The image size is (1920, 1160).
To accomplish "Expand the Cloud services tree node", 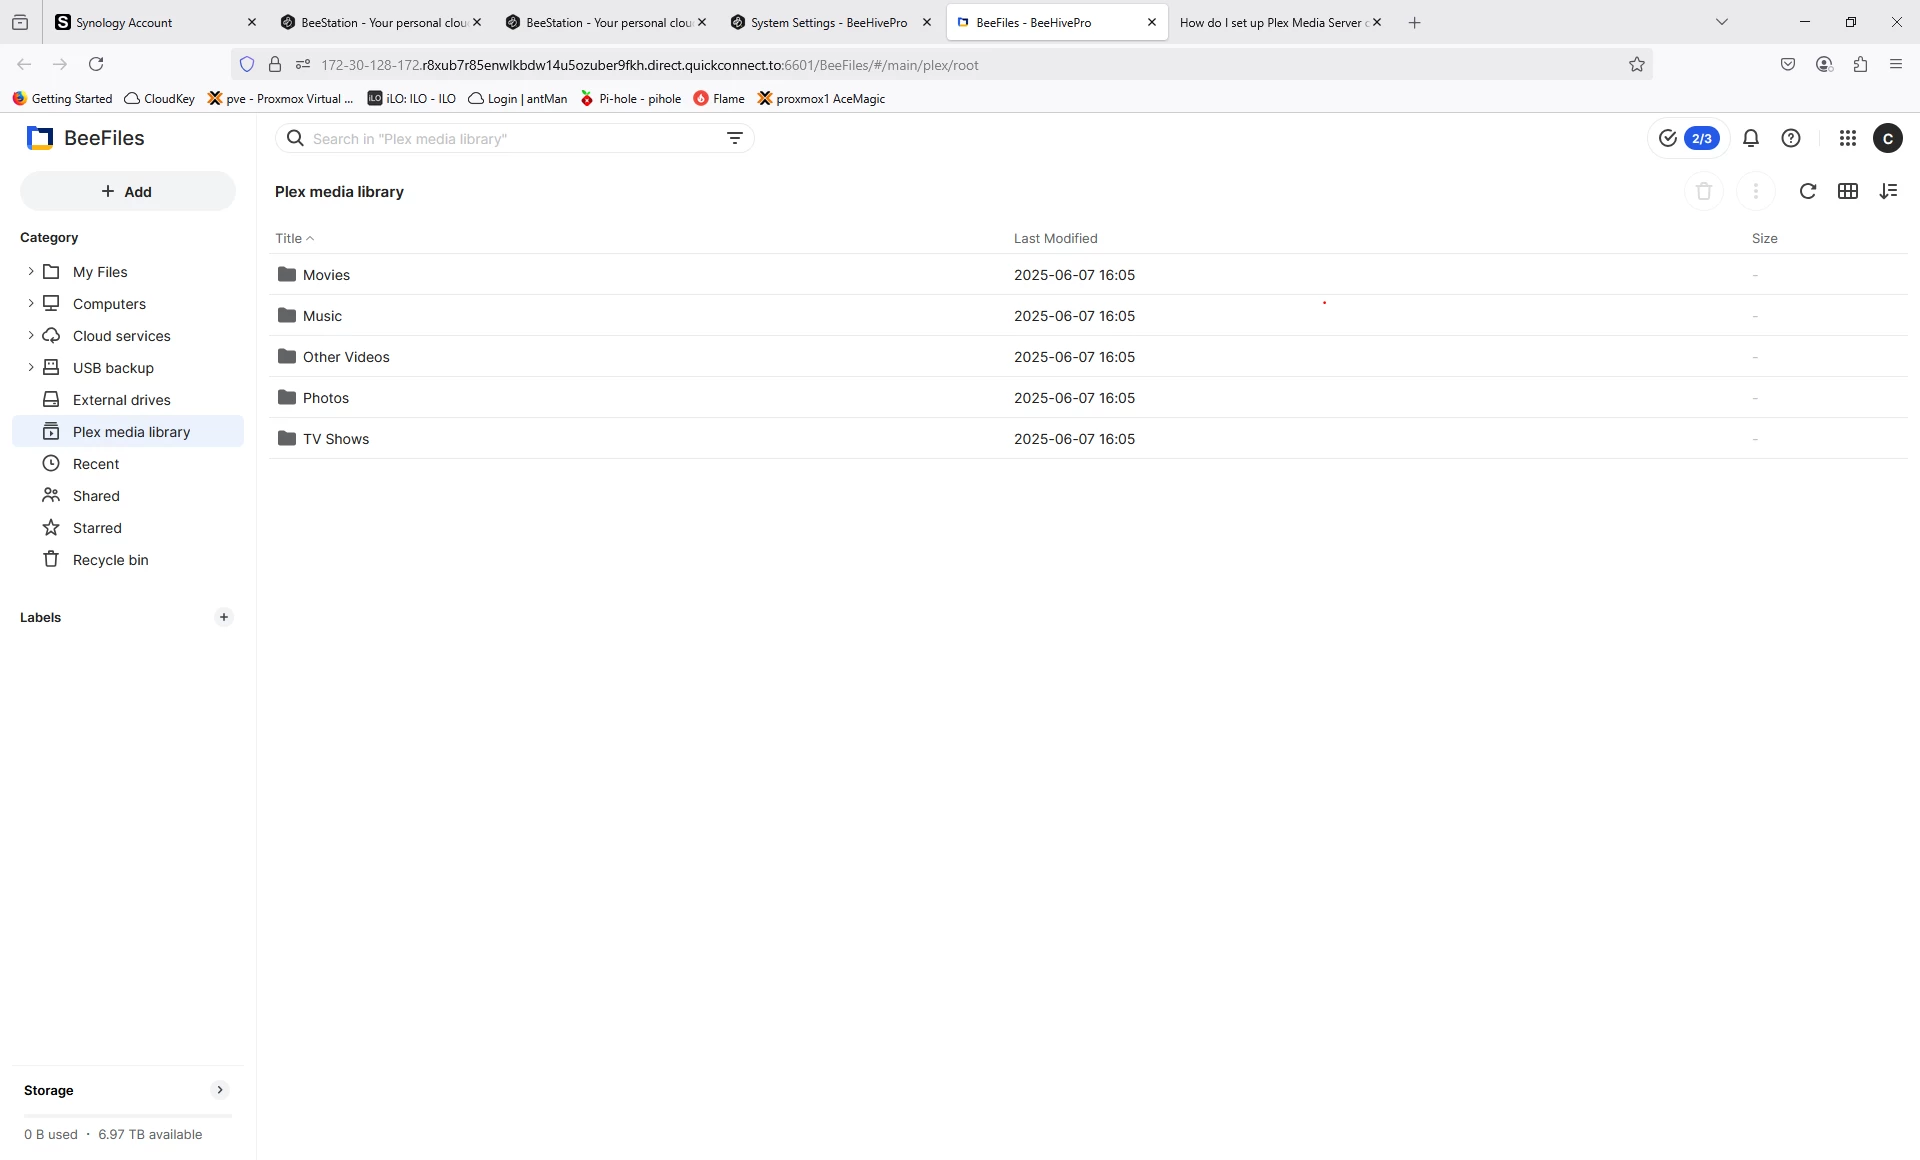I will click(31, 335).
